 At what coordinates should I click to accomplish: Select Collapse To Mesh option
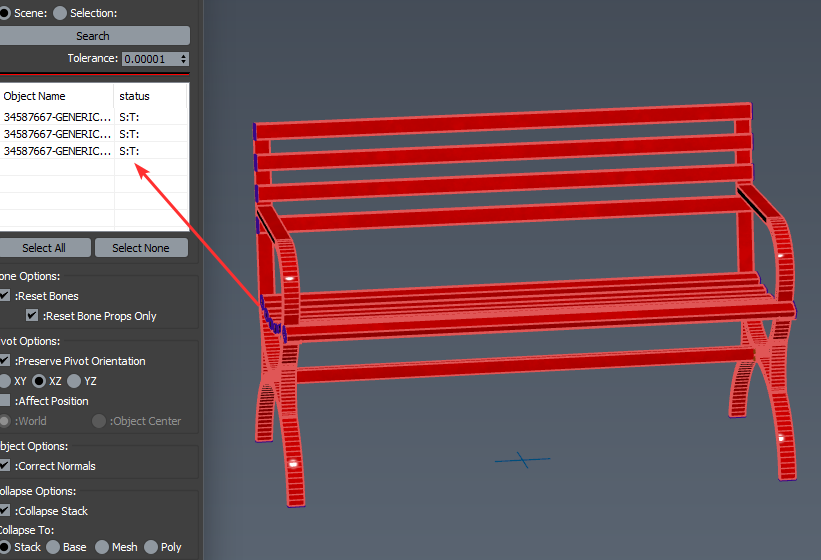point(102,547)
